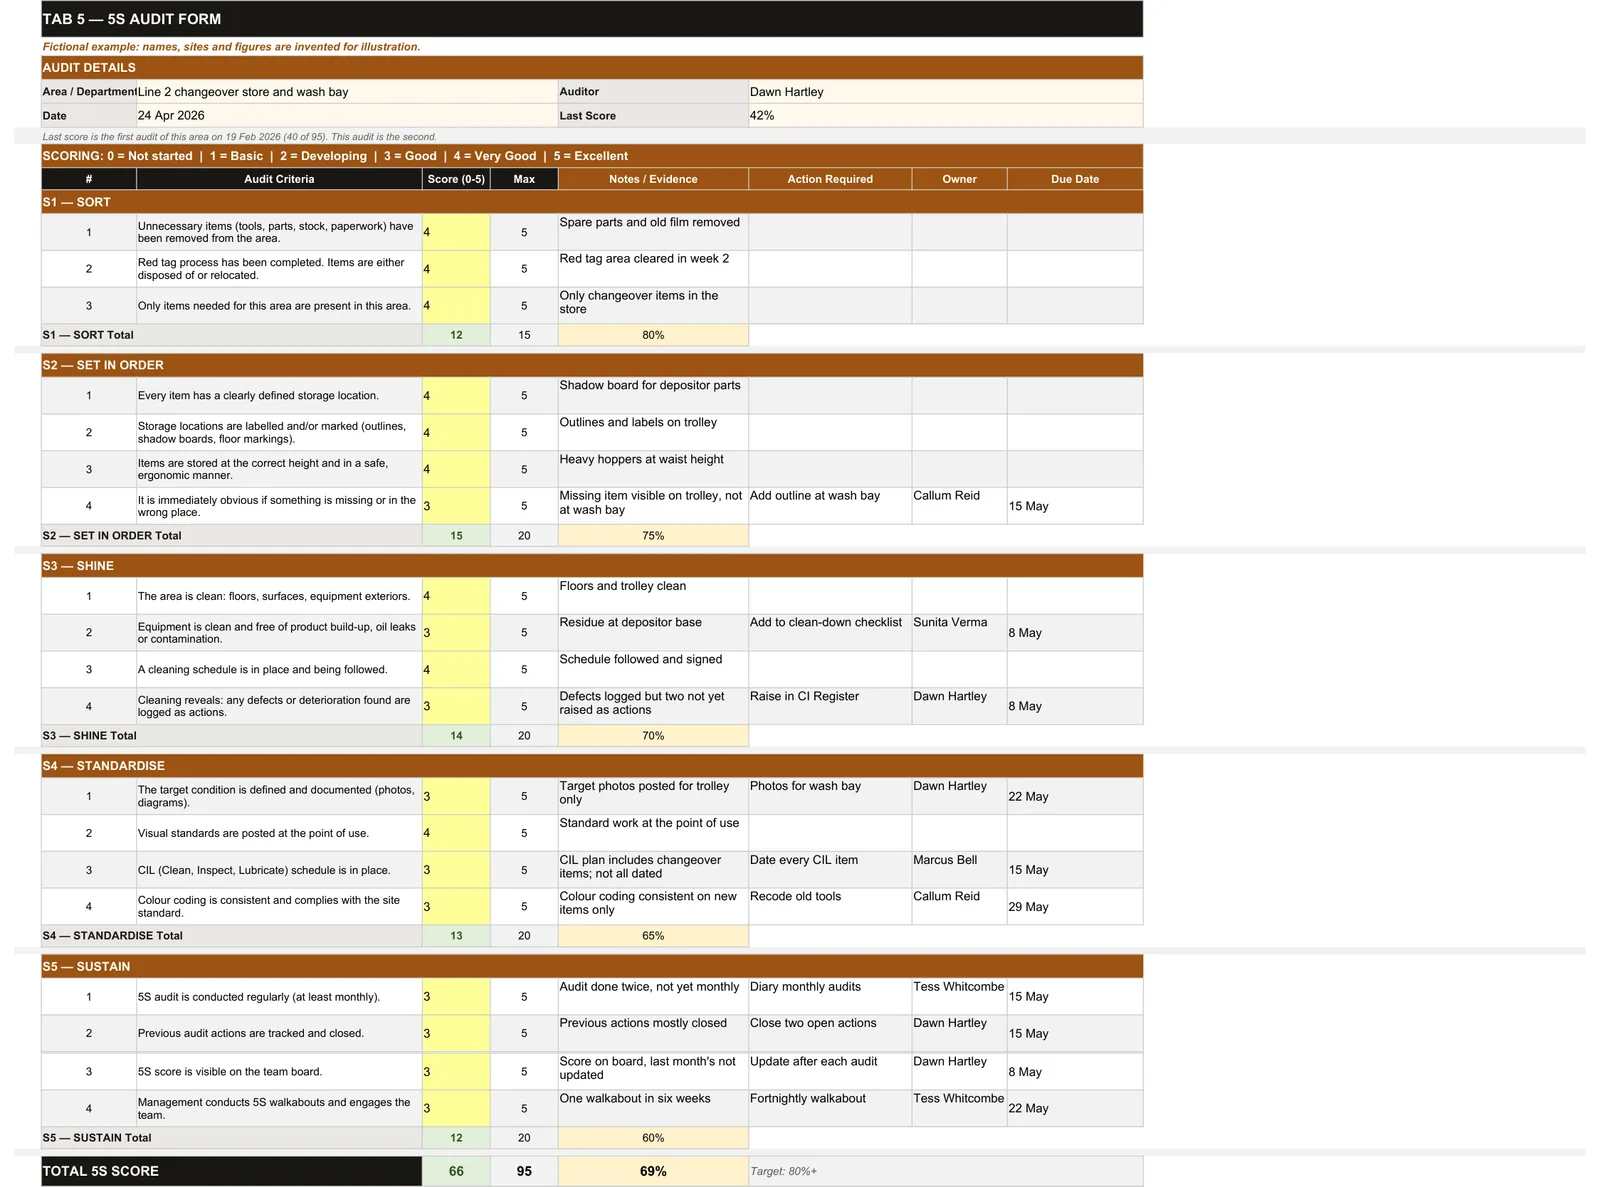The height and width of the screenshot is (1187, 1600).
Task: Click the 'Score (0-5)' column header
Action: [x=456, y=179]
